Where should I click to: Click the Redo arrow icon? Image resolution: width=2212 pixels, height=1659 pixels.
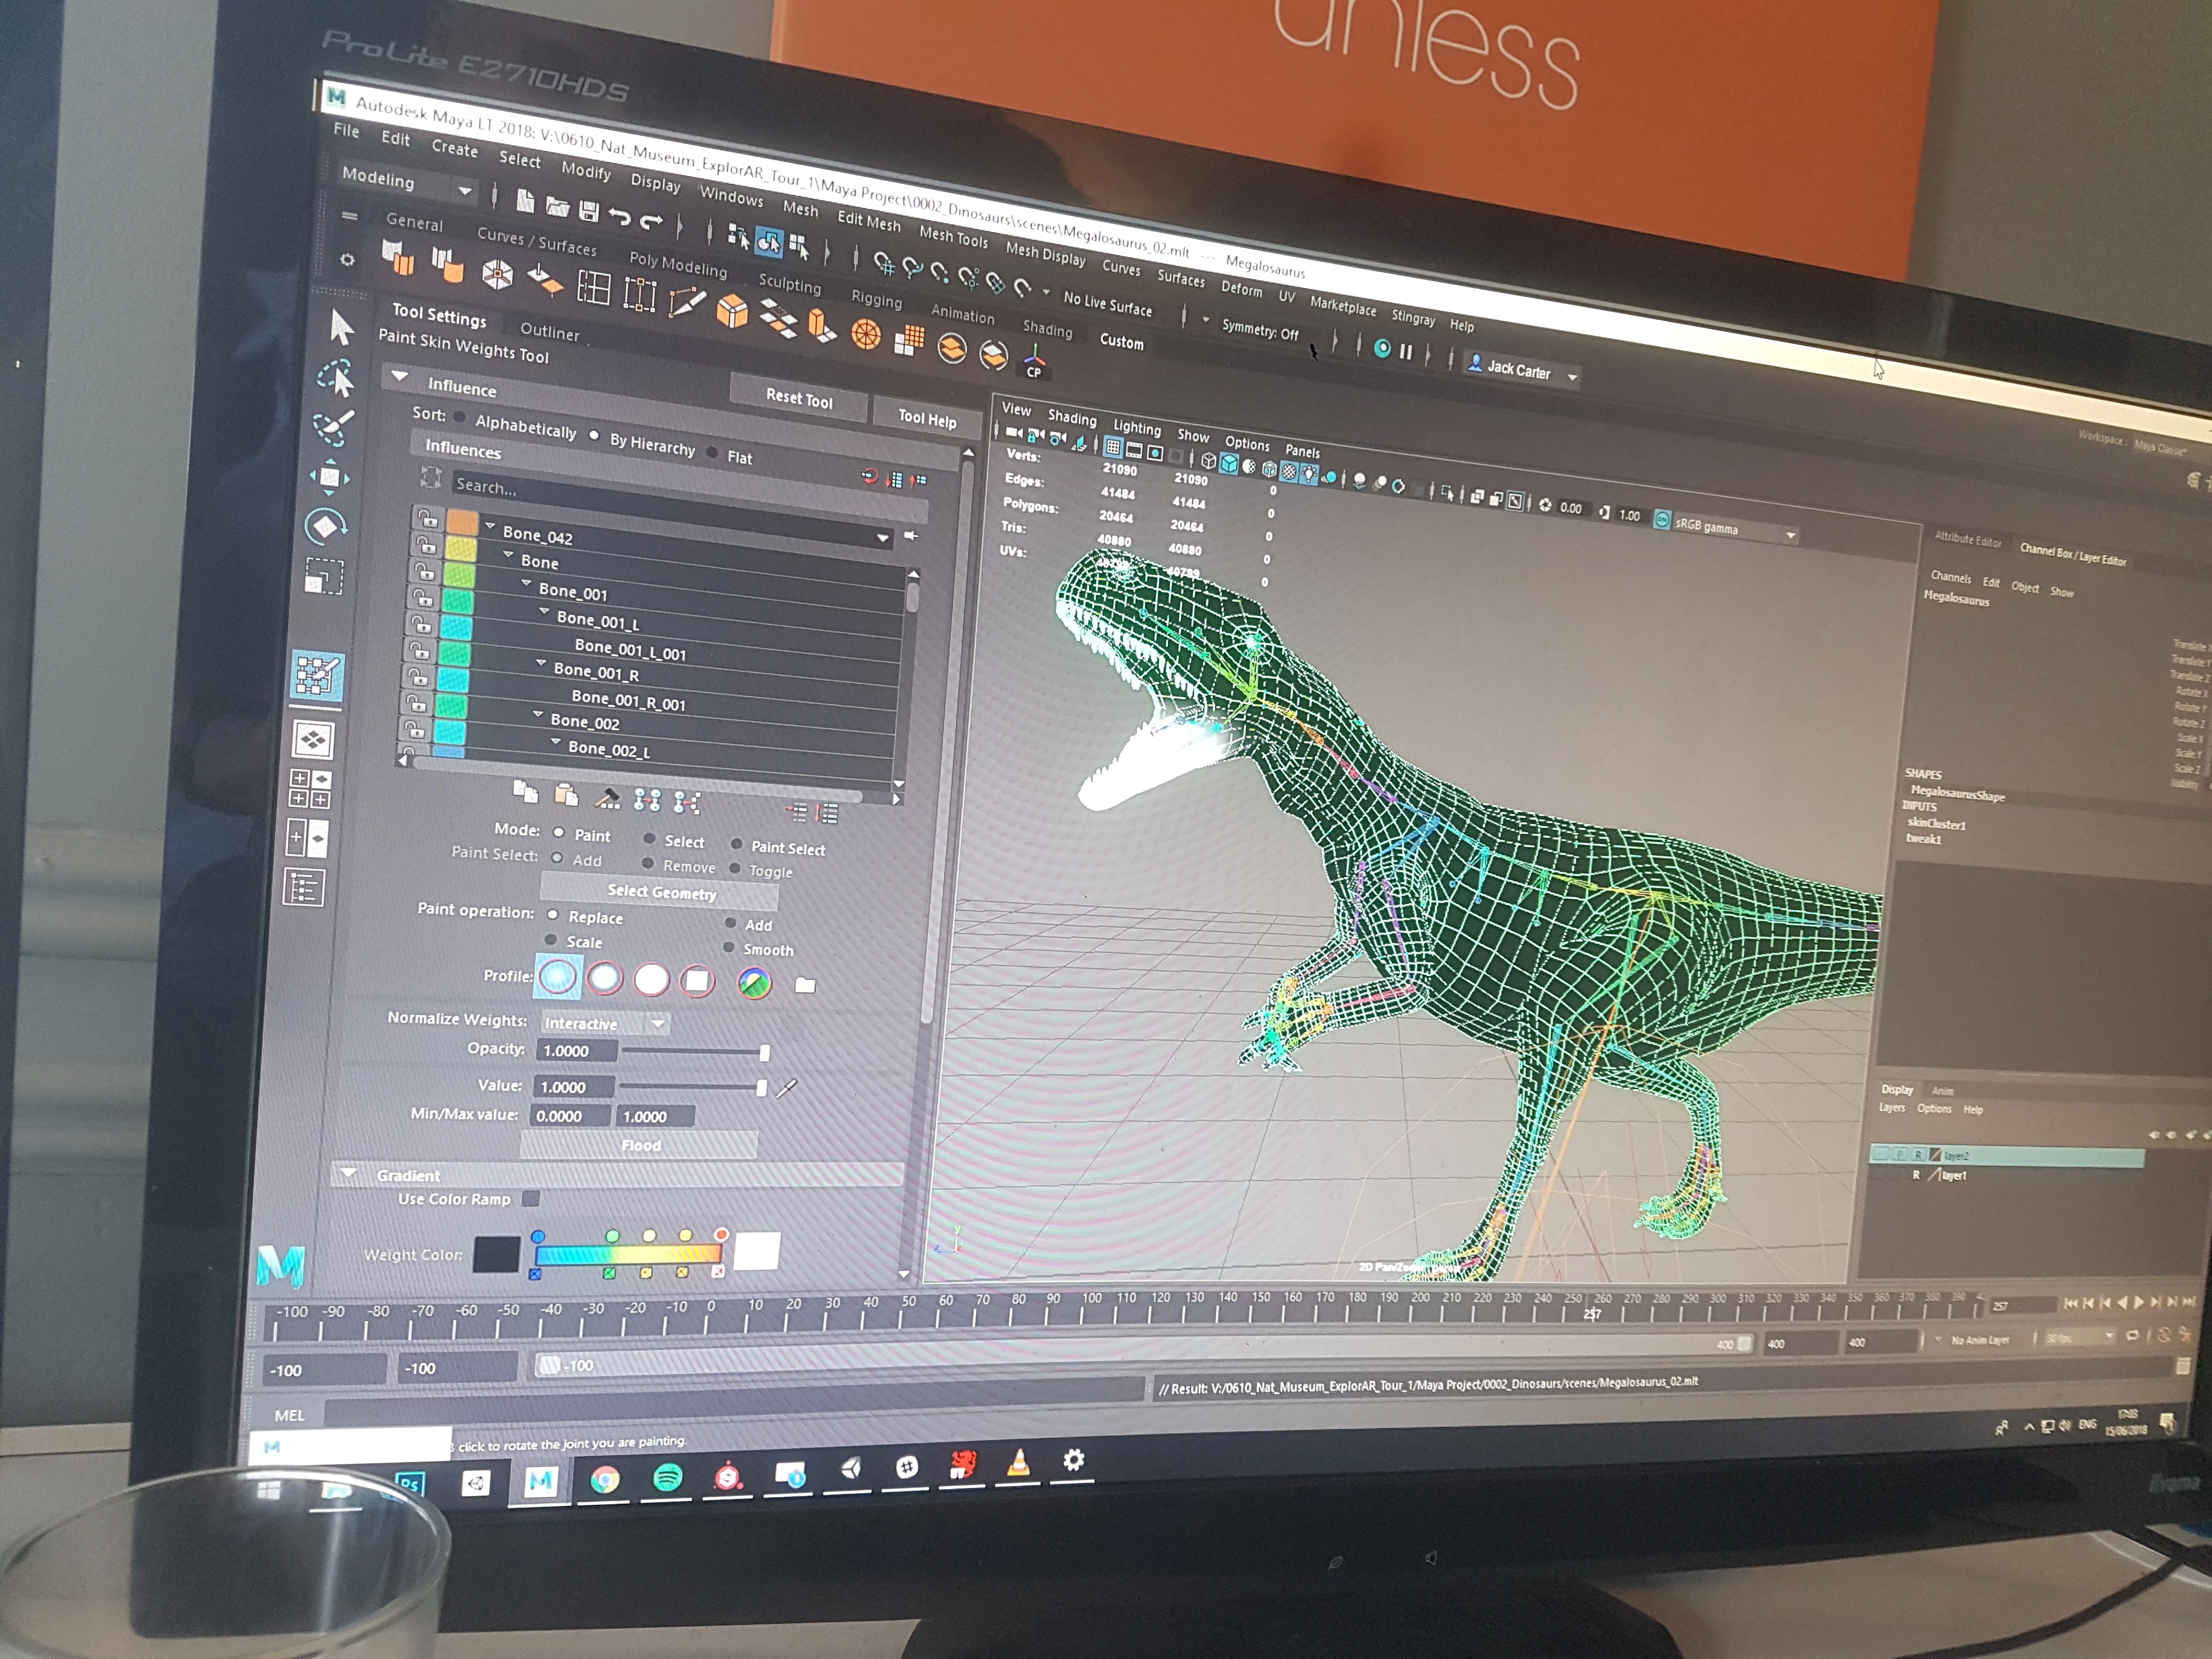(651, 221)
